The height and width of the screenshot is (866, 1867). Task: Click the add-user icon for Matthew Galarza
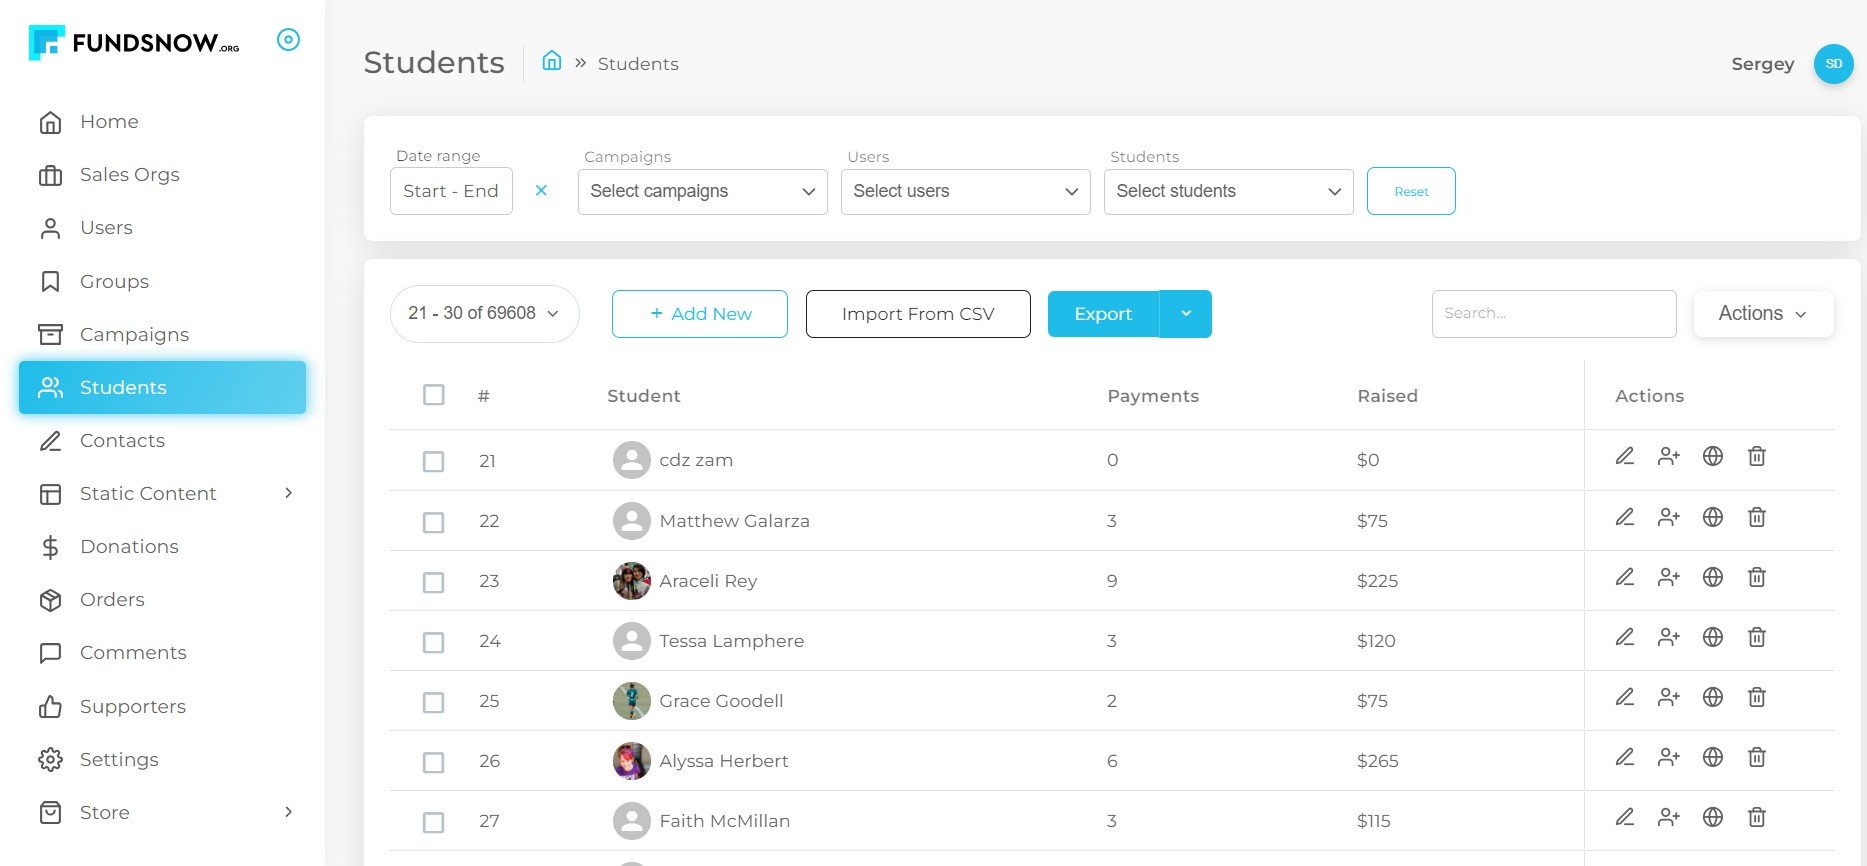(1668, 517)
